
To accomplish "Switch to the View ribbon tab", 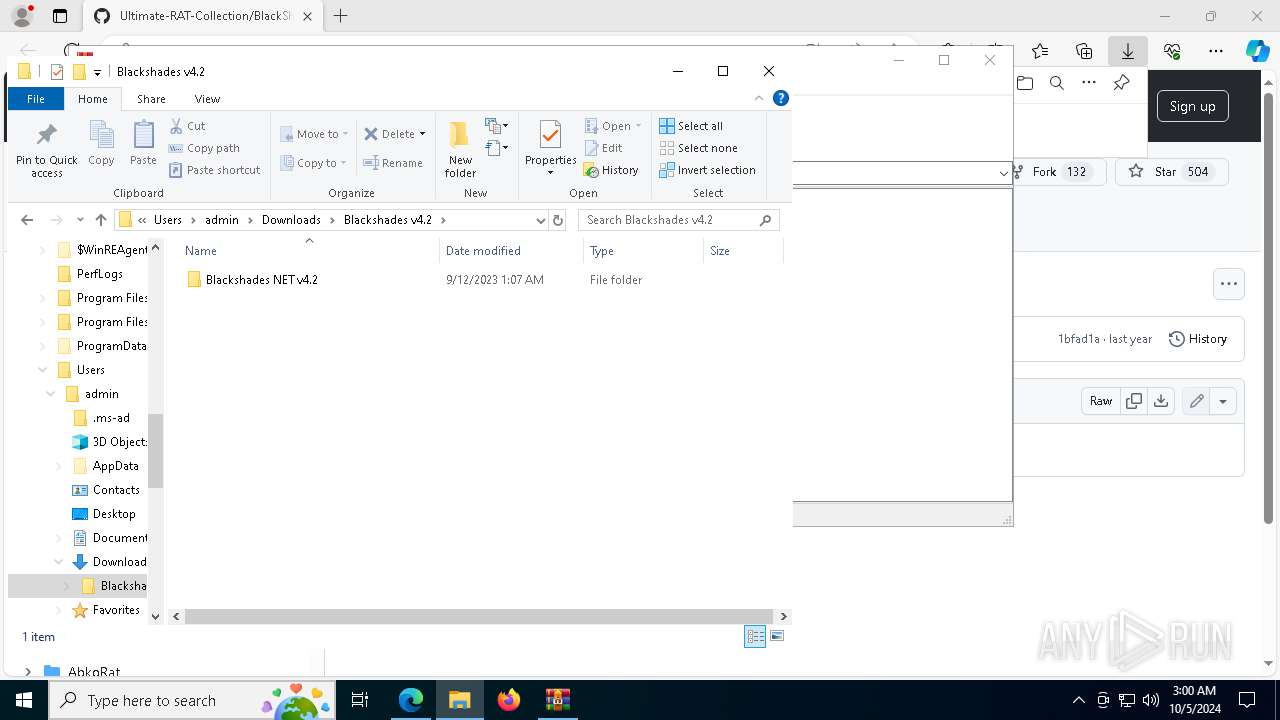I will pyautogui.click(x=207, y=99).
